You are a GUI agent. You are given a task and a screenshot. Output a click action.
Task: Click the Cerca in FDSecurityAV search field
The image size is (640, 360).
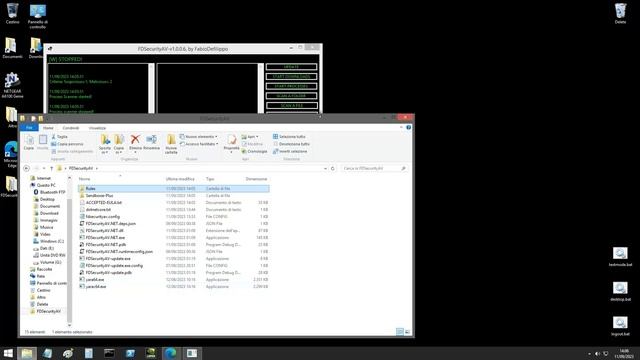[374, 168]
